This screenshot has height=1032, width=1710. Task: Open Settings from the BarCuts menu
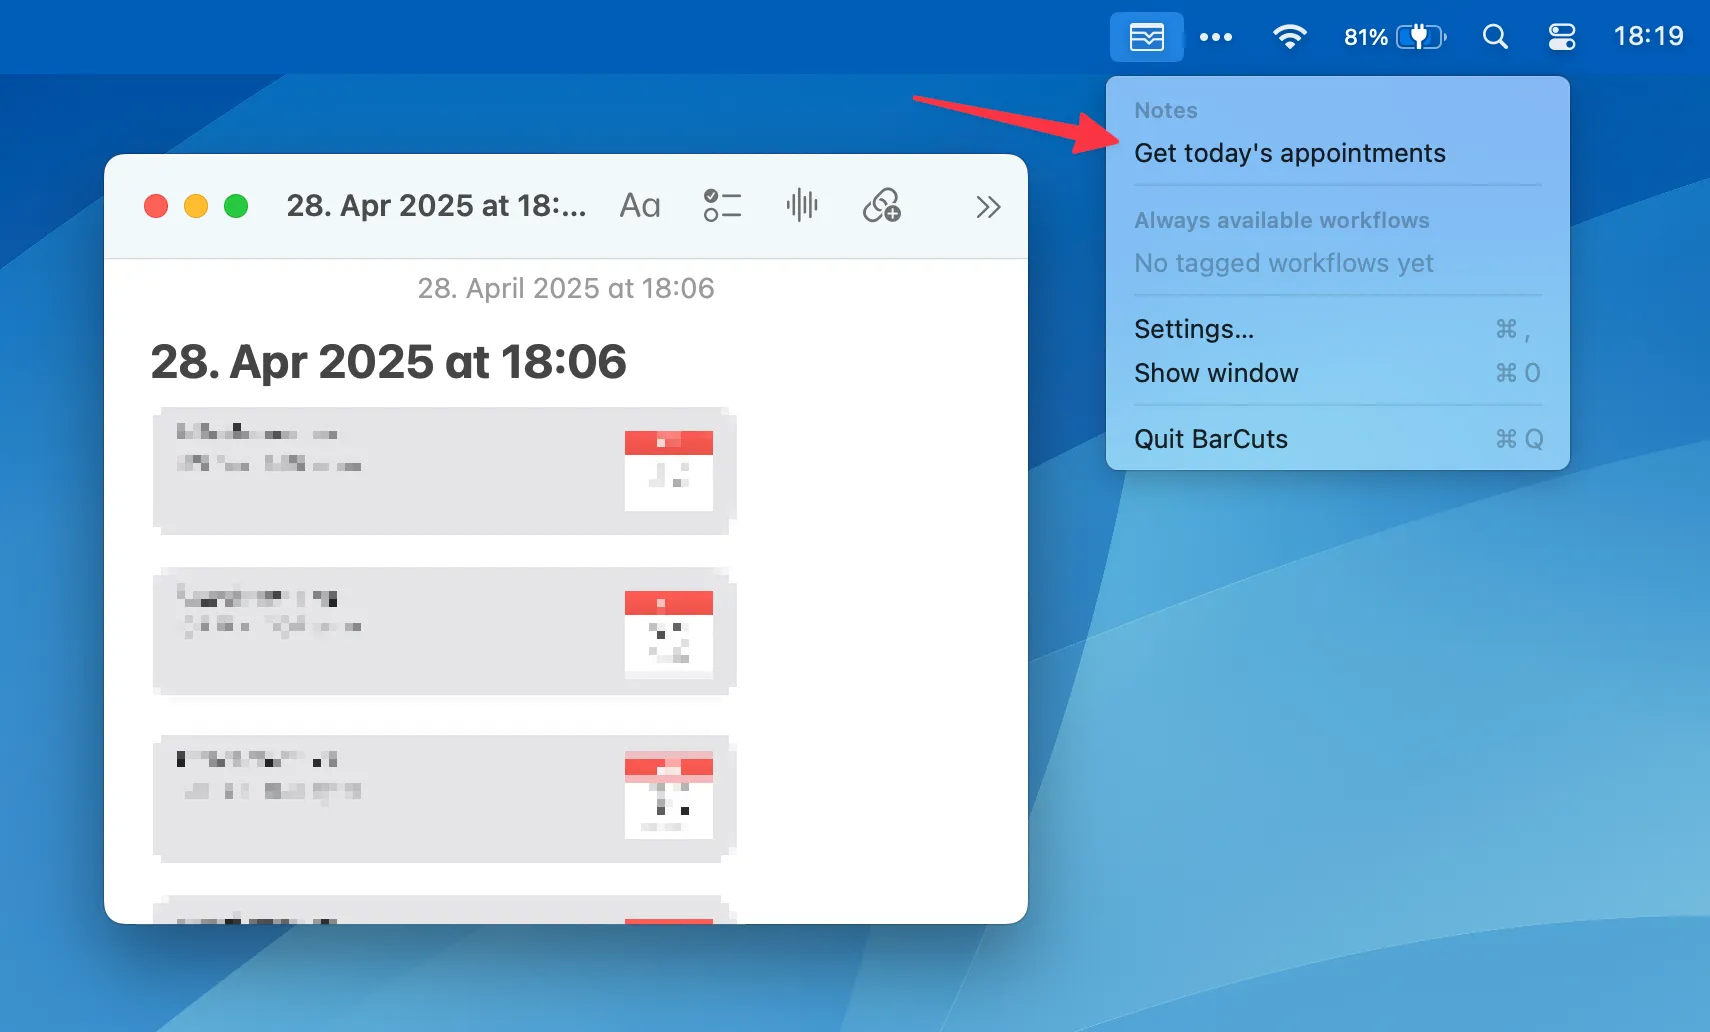(1196, 328)
